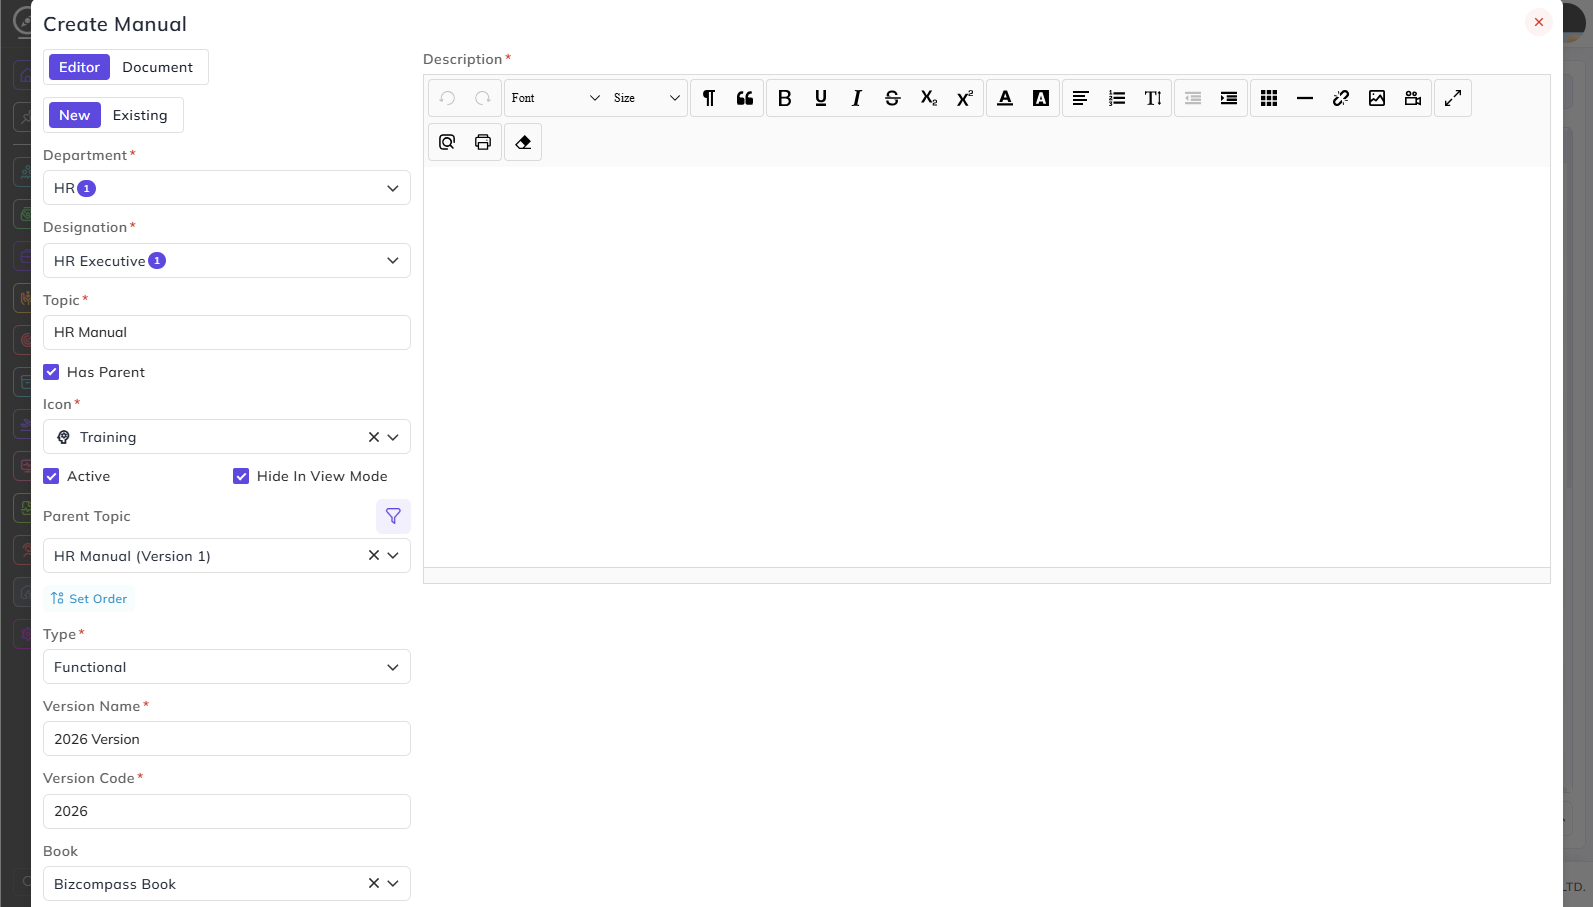This screenshot has width=1593, height=907.
Task: Toggle bold formatting
Action: click(x=785, y=98)
